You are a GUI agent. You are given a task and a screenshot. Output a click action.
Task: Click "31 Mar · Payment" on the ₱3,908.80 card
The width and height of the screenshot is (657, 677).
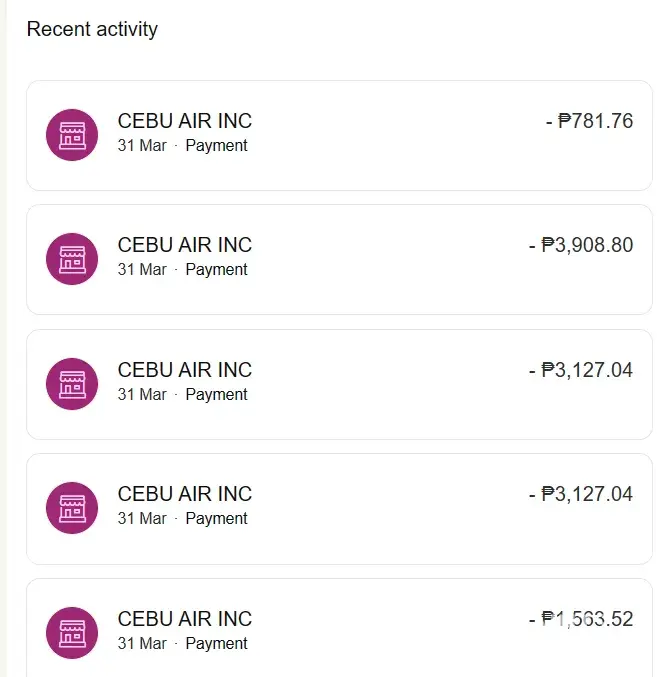[182, 270]
